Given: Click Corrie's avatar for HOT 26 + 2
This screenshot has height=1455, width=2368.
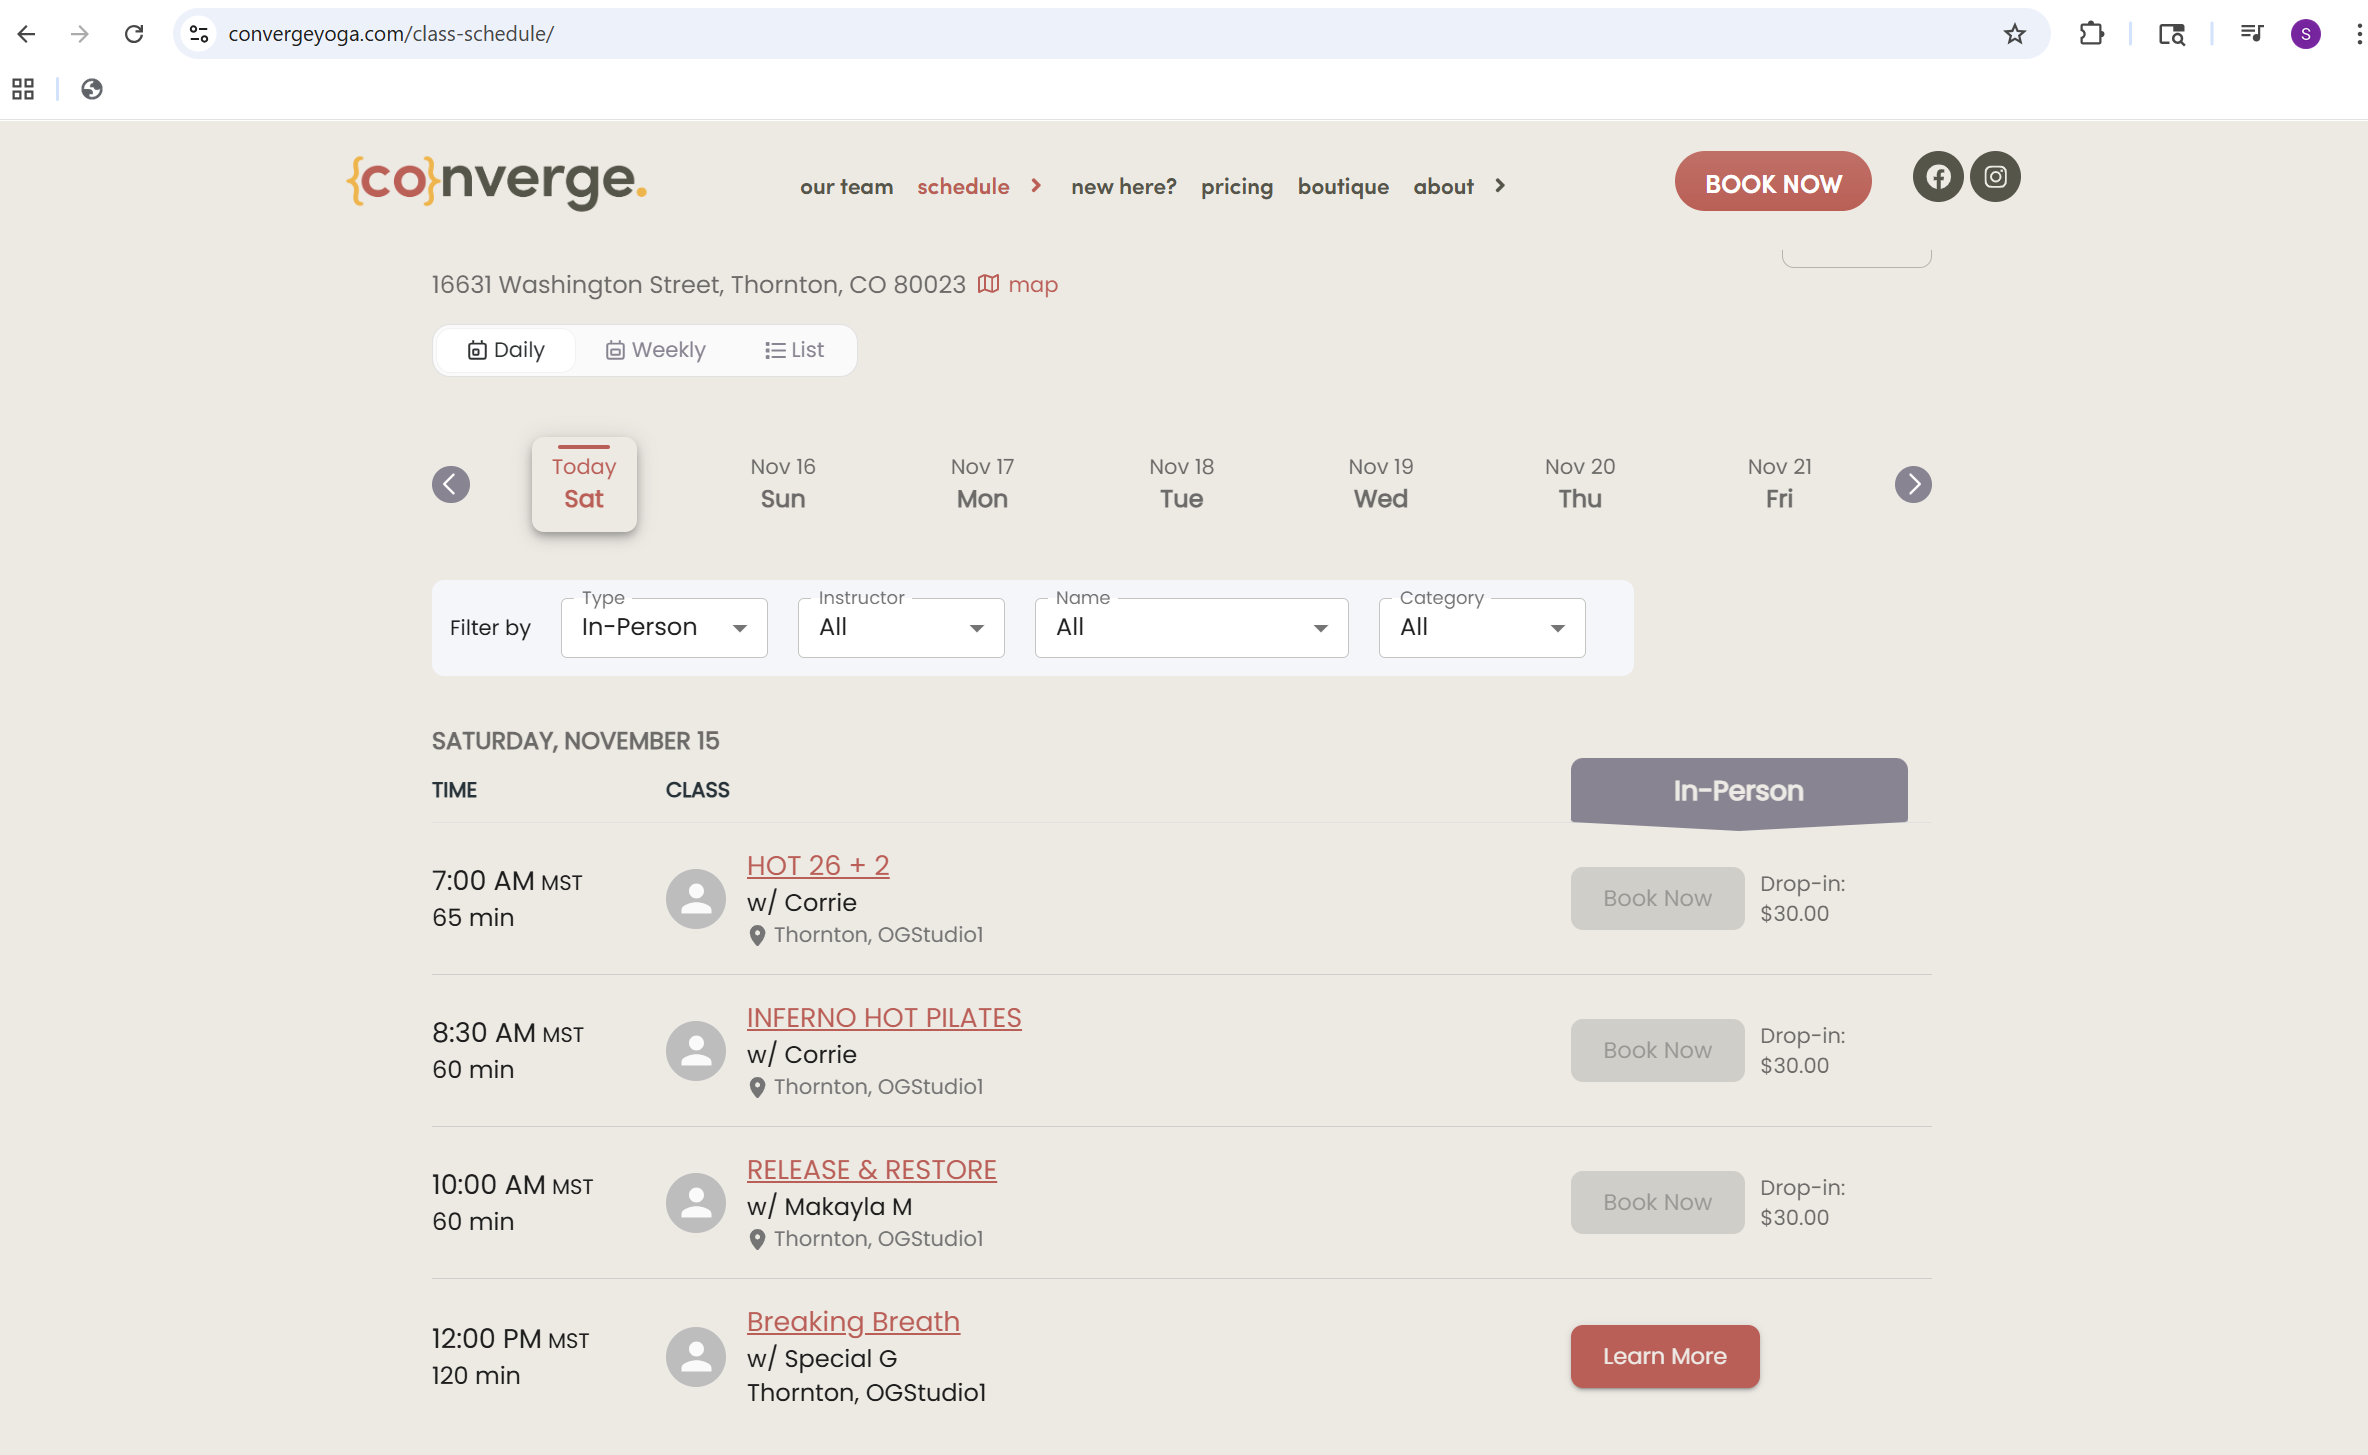Looking at the screenshot, I should [695, 898].
